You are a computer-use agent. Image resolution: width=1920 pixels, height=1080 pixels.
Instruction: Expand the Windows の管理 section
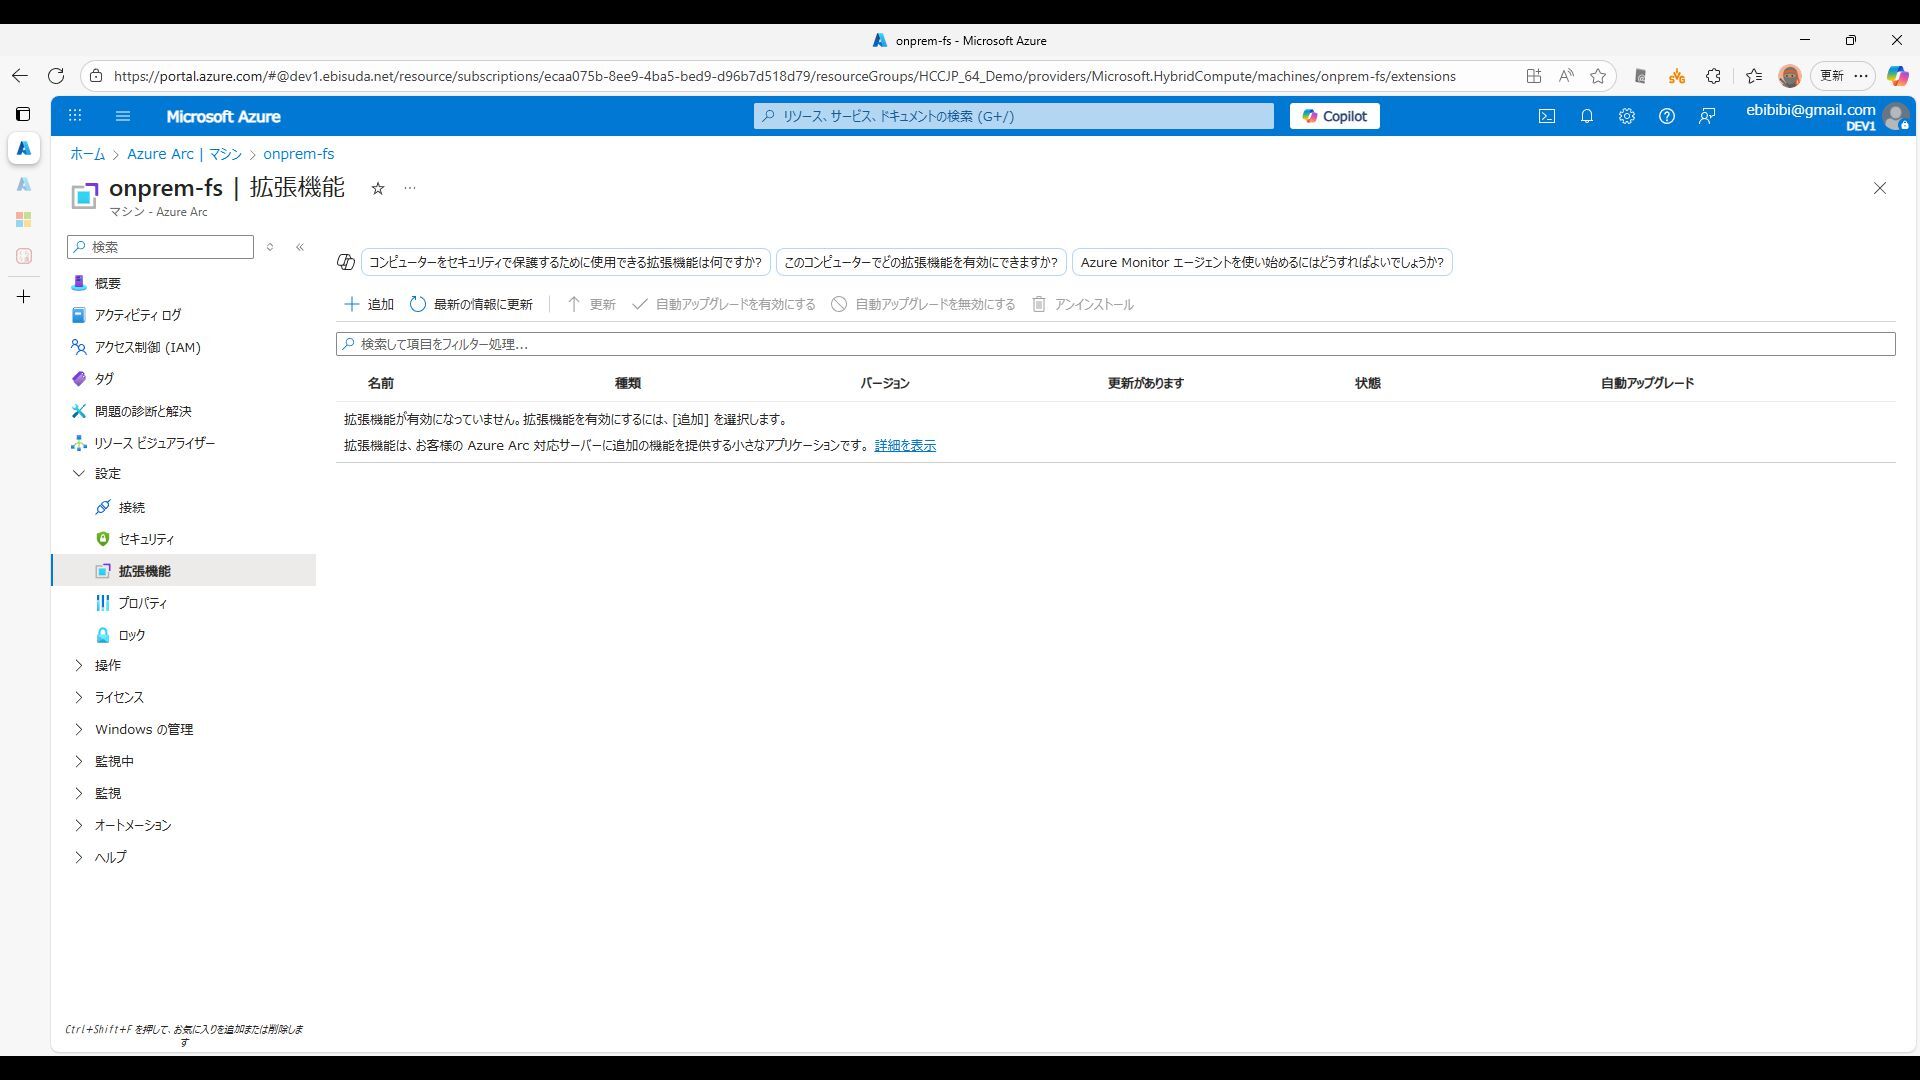click(x=79, y=730)
